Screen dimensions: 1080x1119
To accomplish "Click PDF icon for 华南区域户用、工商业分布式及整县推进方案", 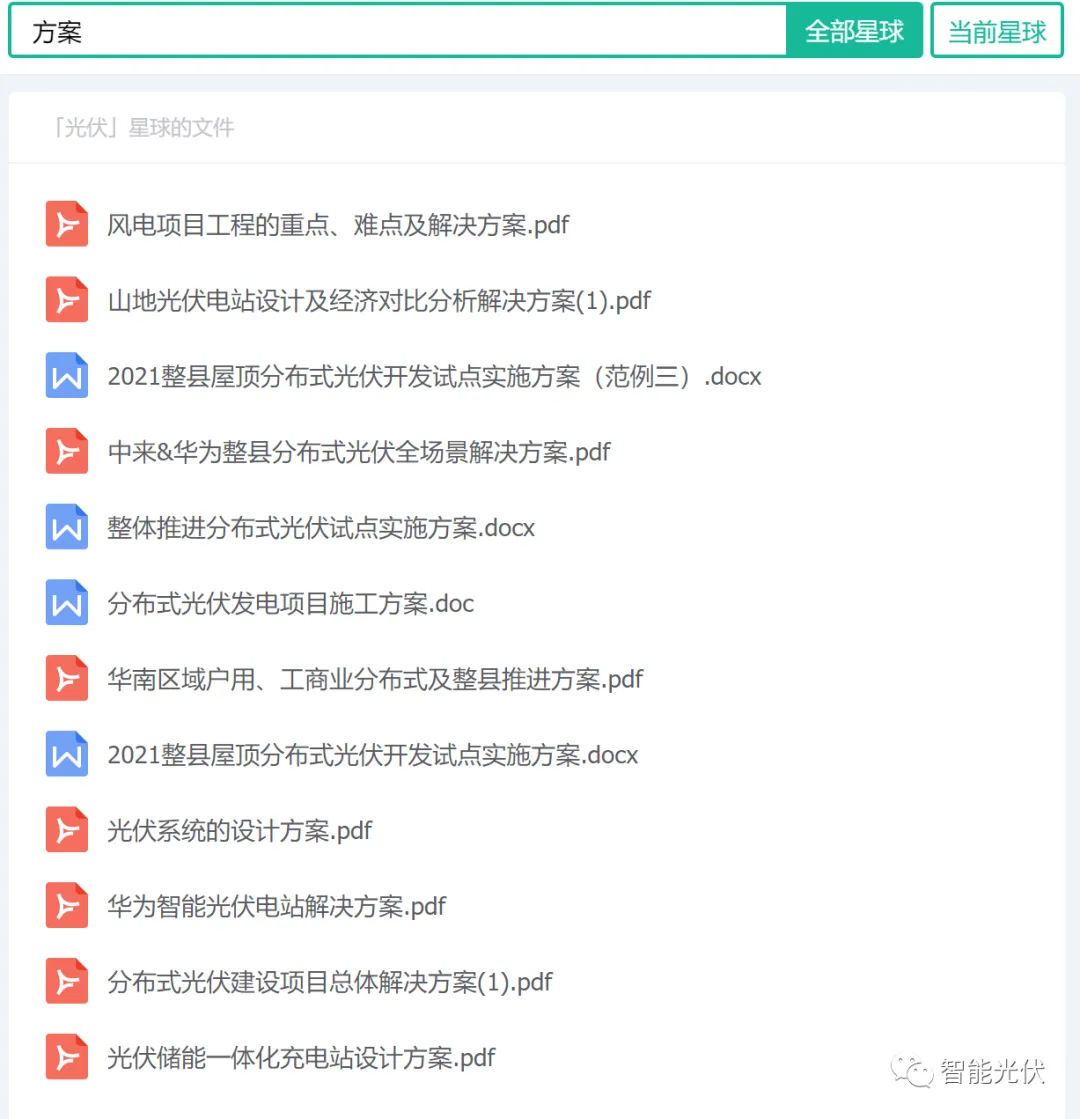I will 66,678.
